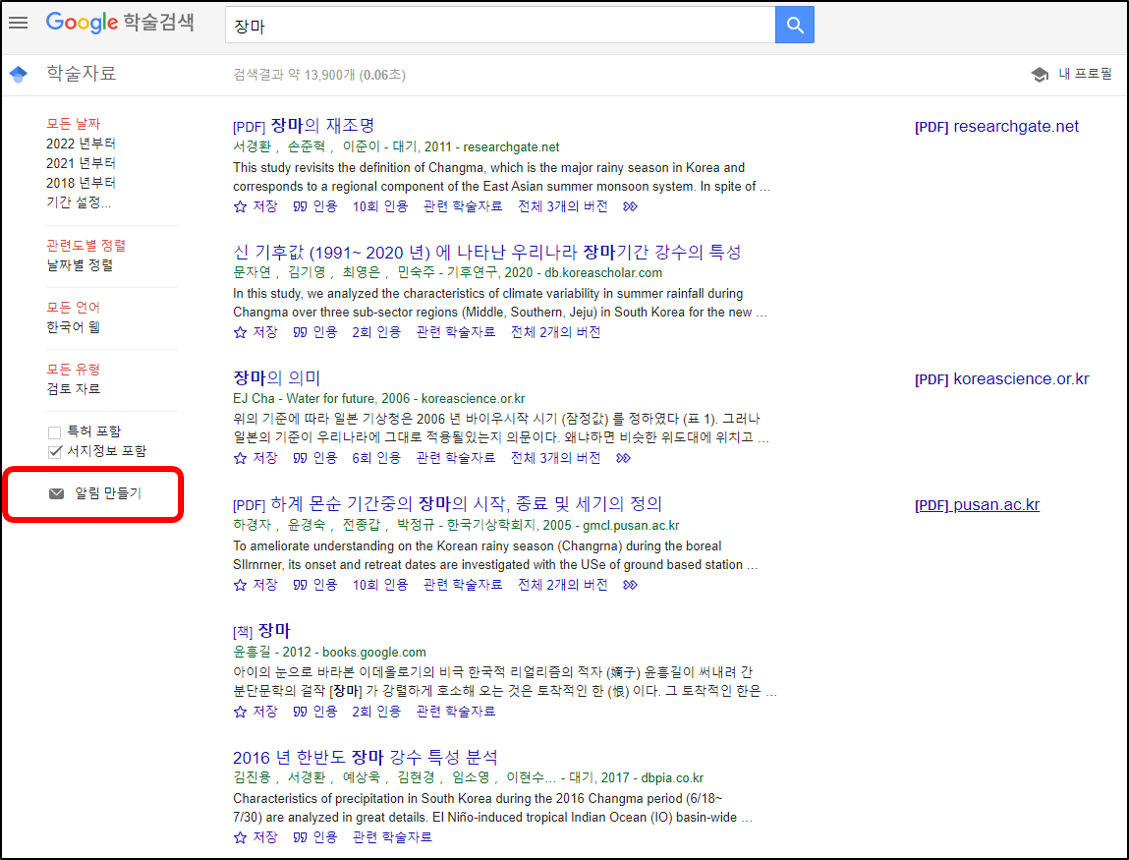Filter results since 2018 년부터
The width and height of the screenshot is (1129, 860).
click(81, 183)
